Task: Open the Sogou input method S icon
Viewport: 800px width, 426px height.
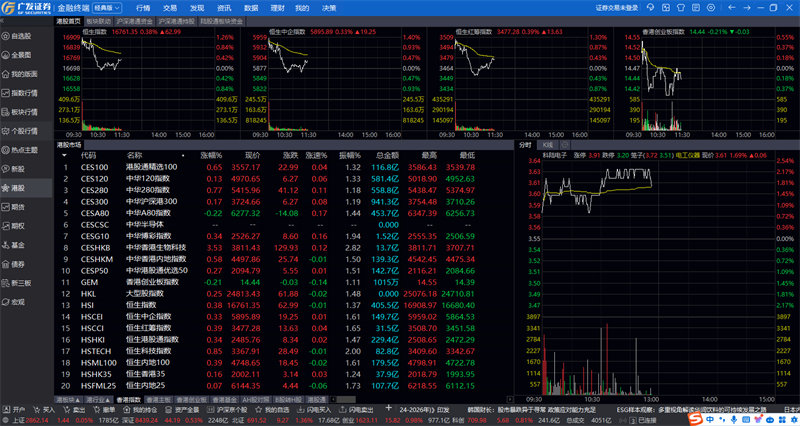Action: (695, 419)
